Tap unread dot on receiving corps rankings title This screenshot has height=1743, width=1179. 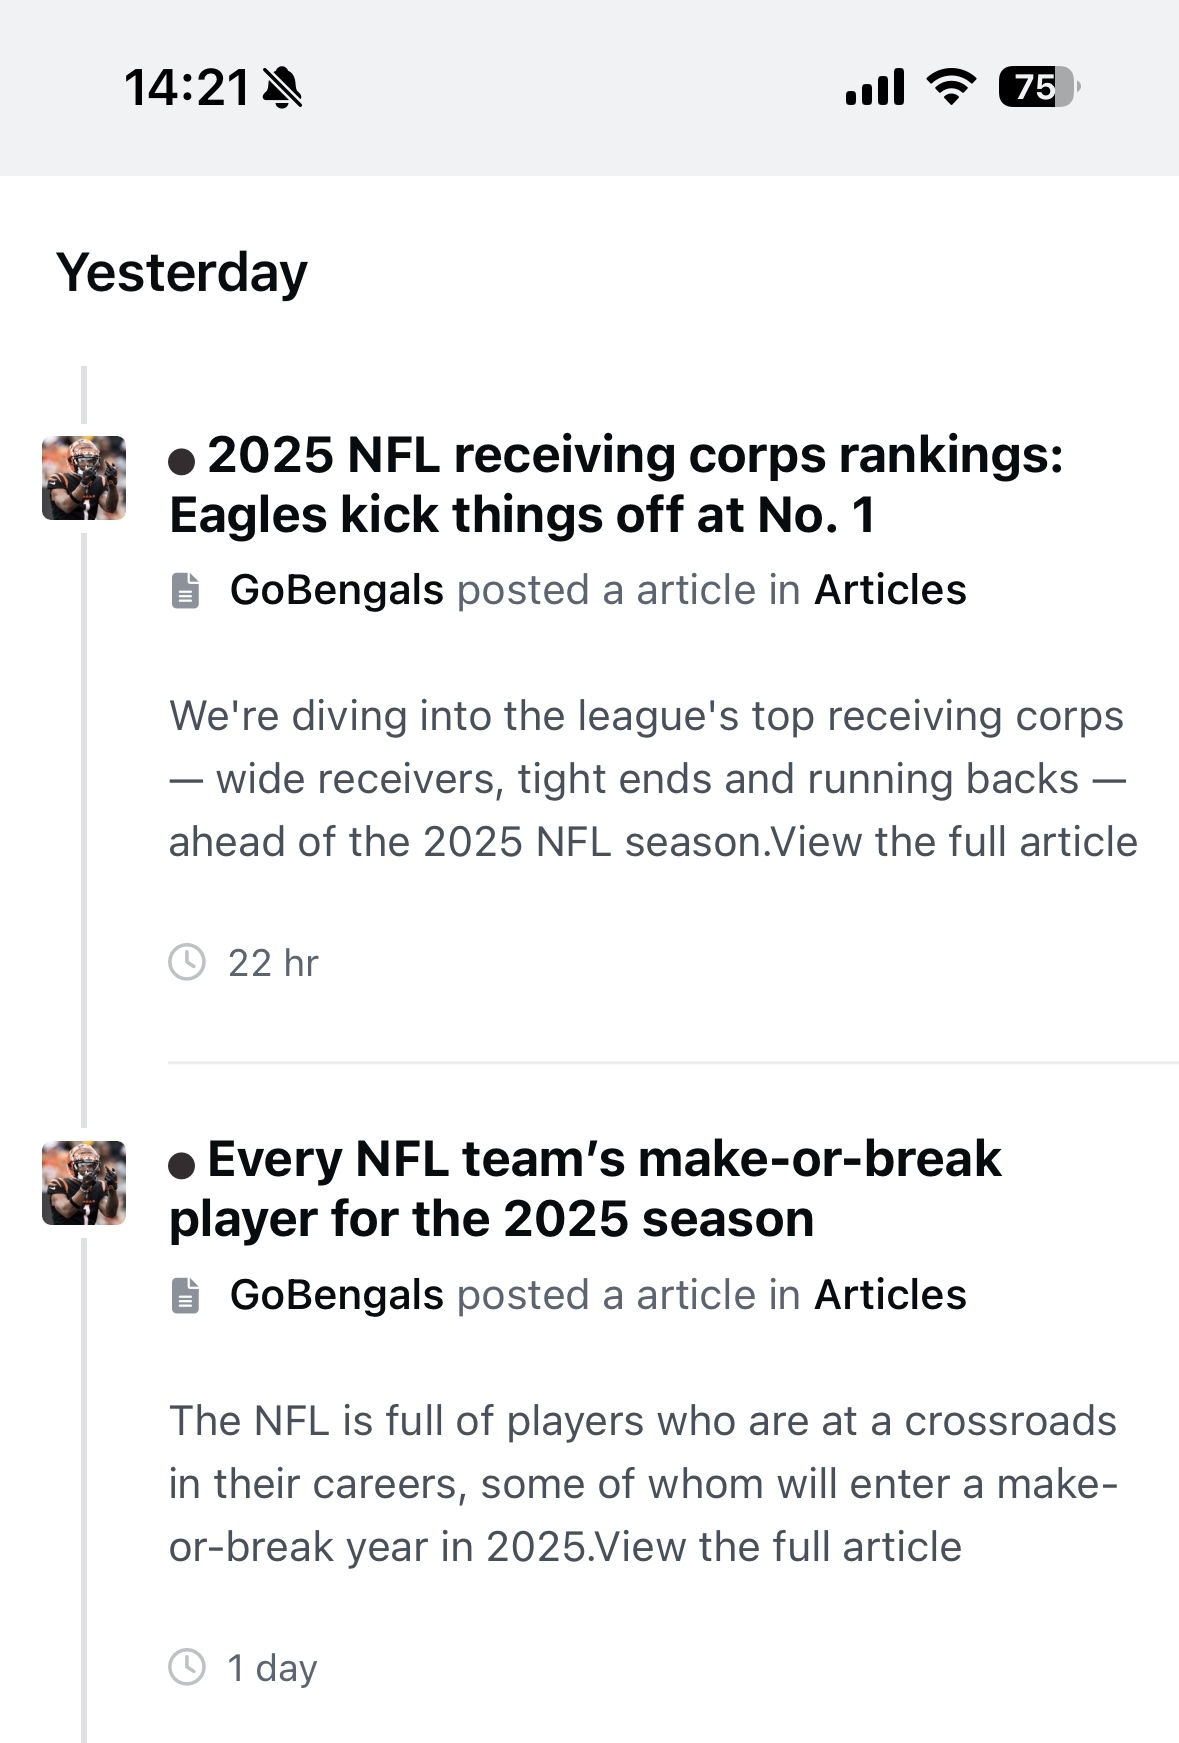tap(182, 461)
